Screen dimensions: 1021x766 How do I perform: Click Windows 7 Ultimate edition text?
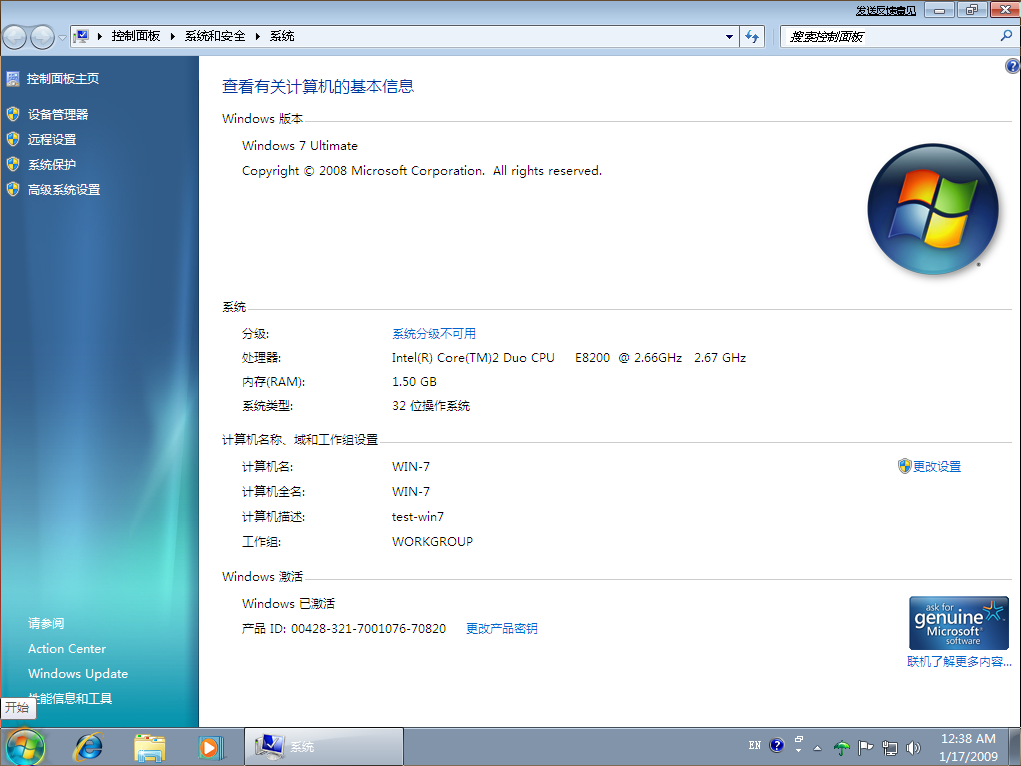(300, 145)
